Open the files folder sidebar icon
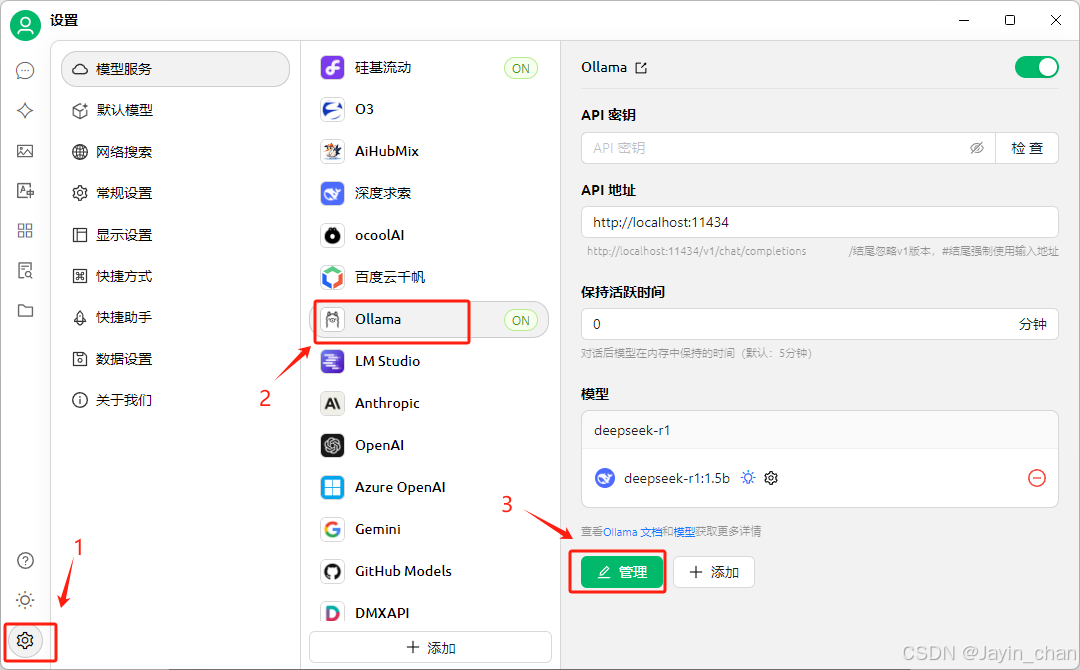Screen dimensions: 1080x670 tap(25, 311)
